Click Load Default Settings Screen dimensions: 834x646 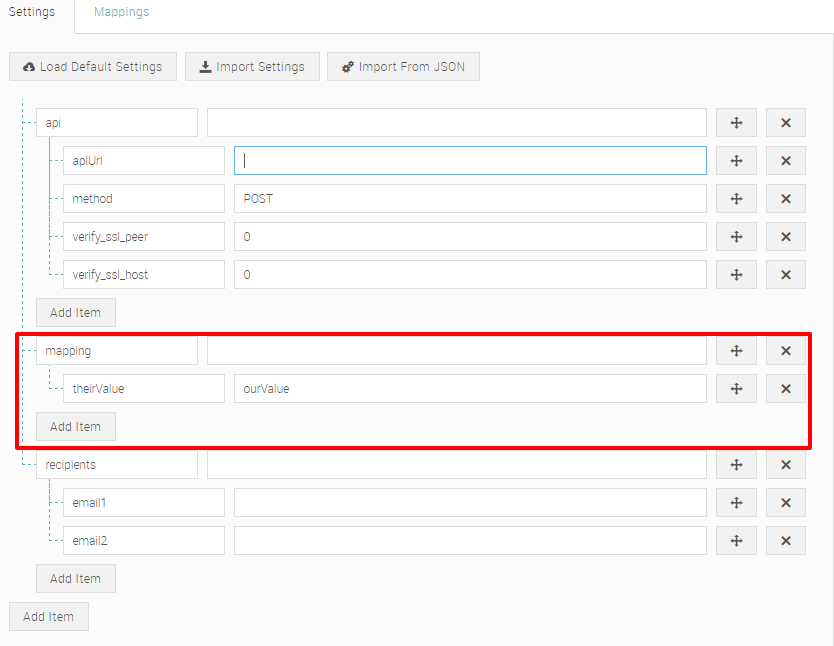[92, 66]
